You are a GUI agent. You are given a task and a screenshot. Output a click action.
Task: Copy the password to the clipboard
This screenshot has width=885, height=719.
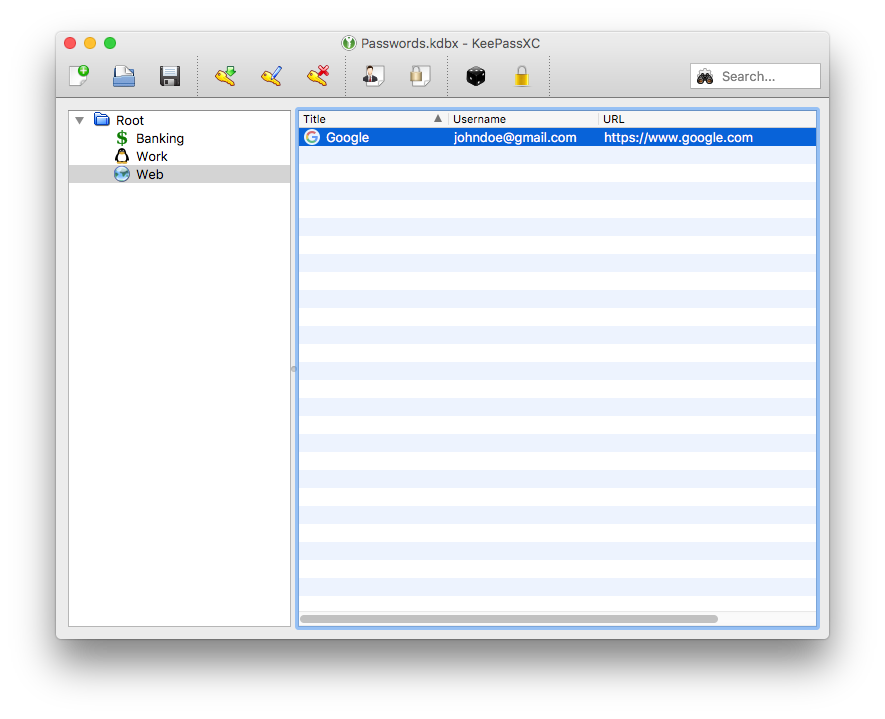419,76
